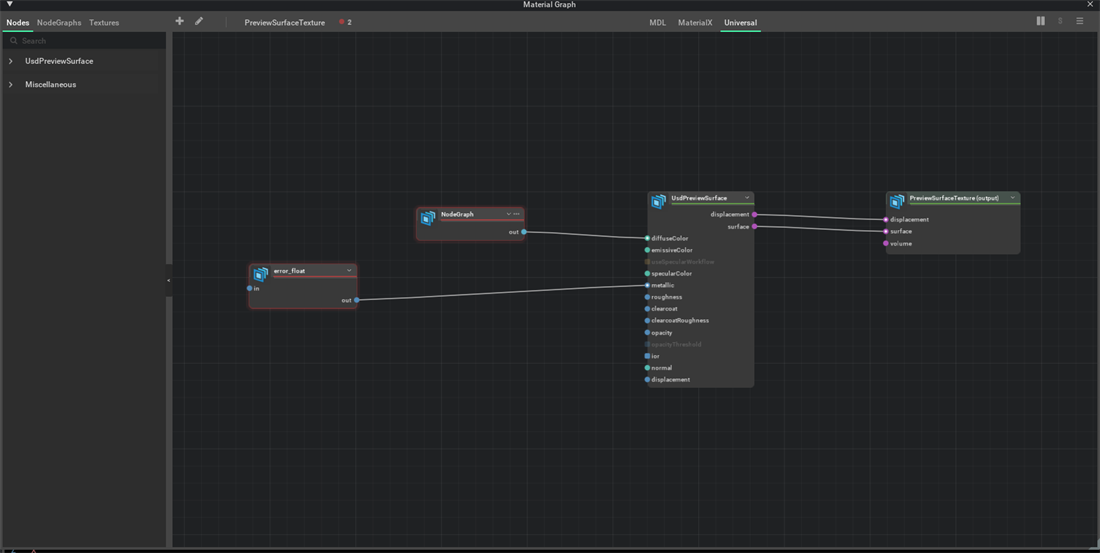Click the UsdPreviewSurface node's blue shader icon
This screenshot has width=1100, height=553.
tap(658, 202)
